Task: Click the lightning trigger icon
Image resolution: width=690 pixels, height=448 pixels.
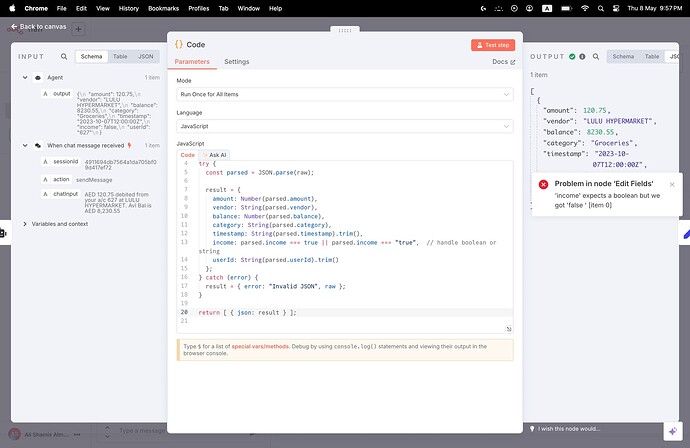Action: tap(129, 145)
